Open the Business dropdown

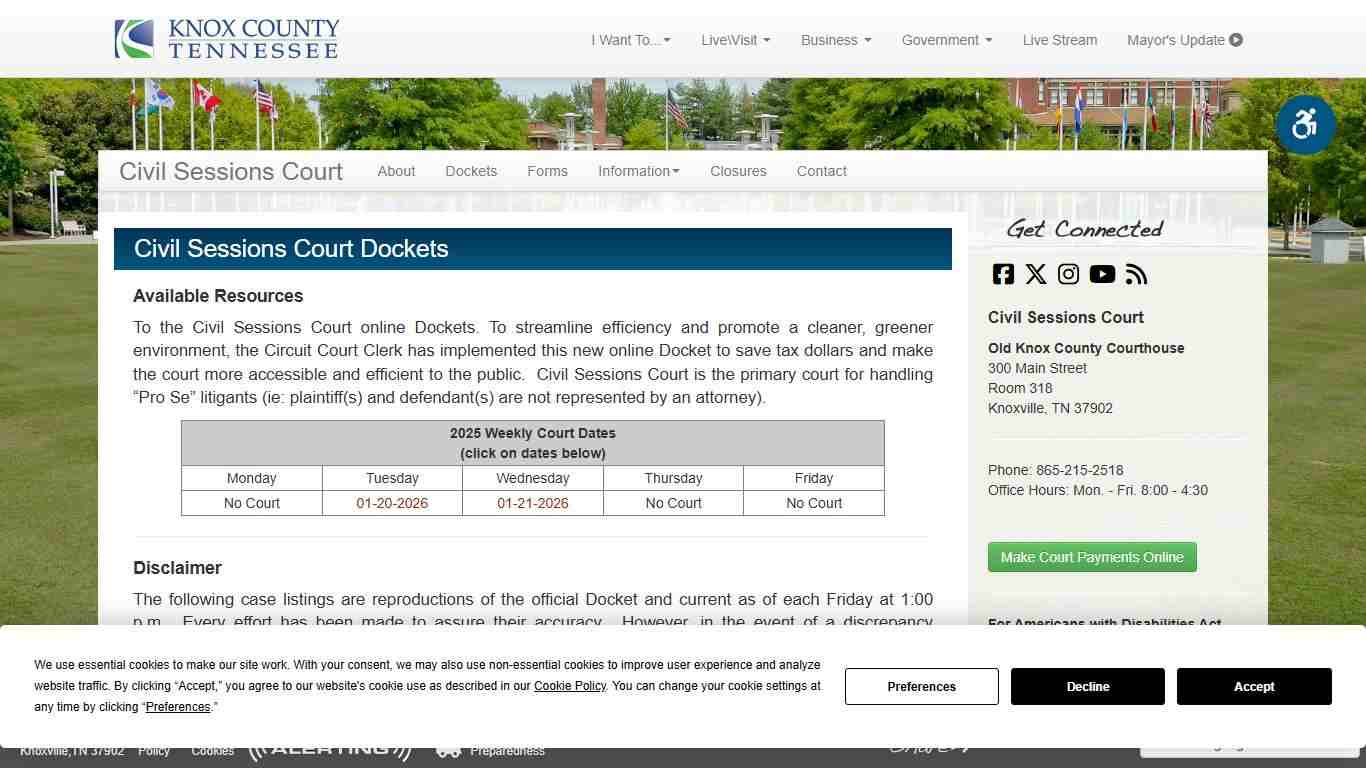point(835,40)
